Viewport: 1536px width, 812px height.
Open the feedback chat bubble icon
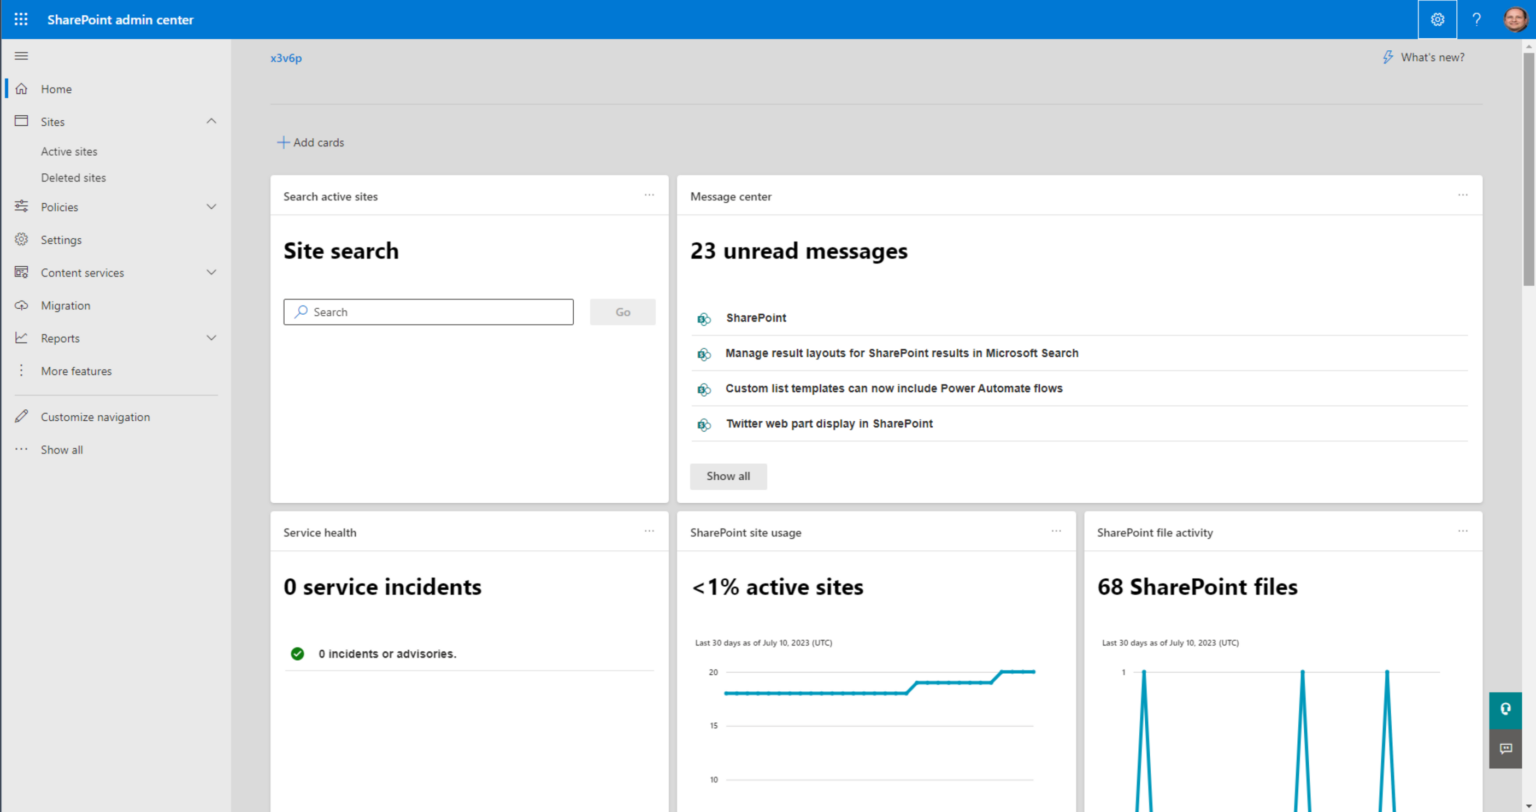tap(1505, 748)
